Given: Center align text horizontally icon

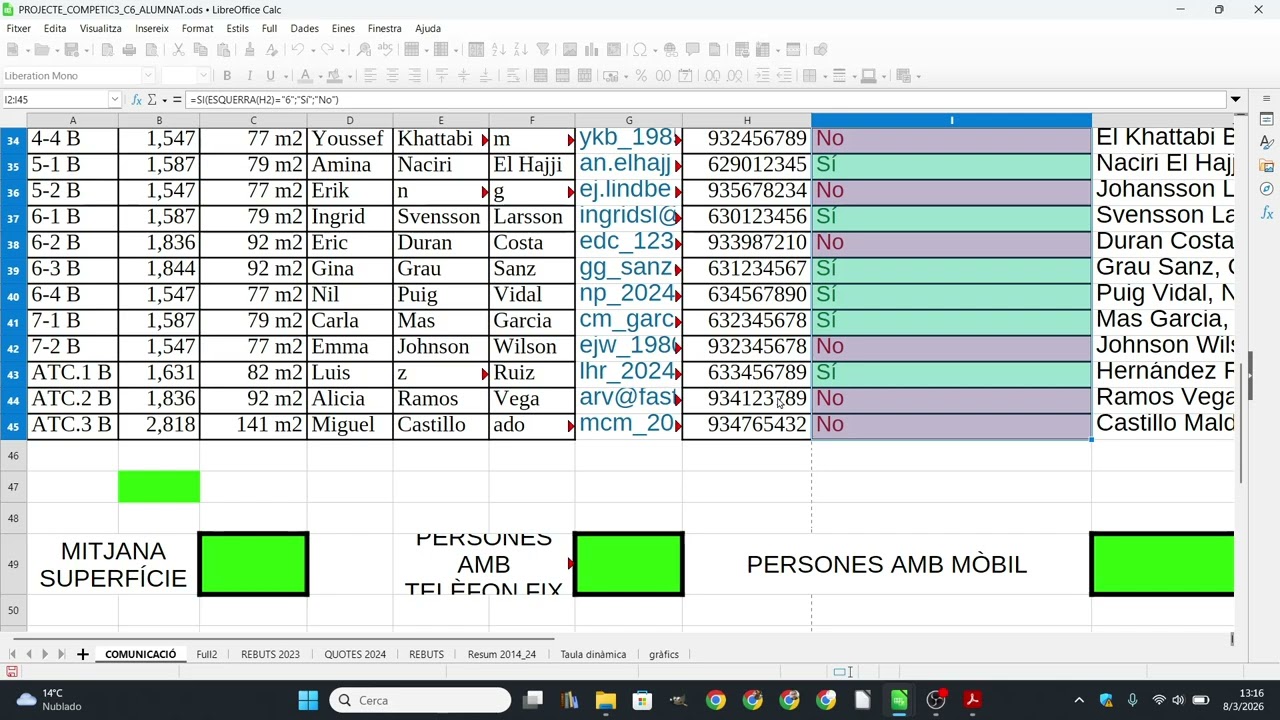Looking at the screenshot, I should click(x=393, y=75).
